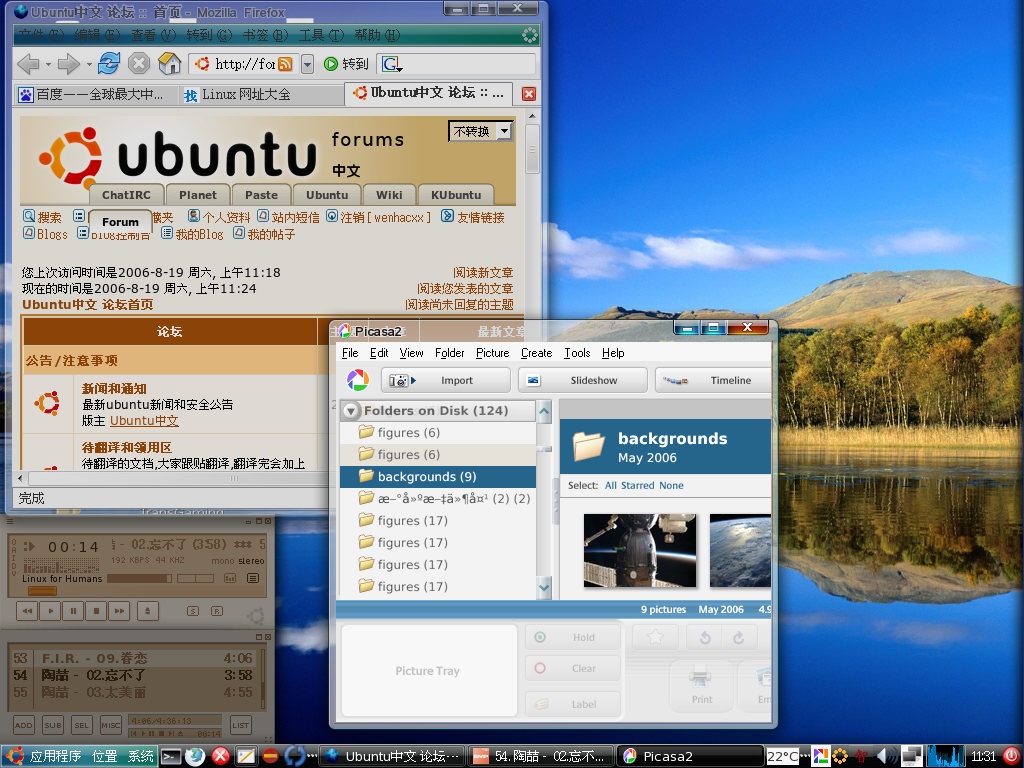Click the Picasa colorful logo icon
Screen dimensions: 1024x768
click(x=357, y=379)
